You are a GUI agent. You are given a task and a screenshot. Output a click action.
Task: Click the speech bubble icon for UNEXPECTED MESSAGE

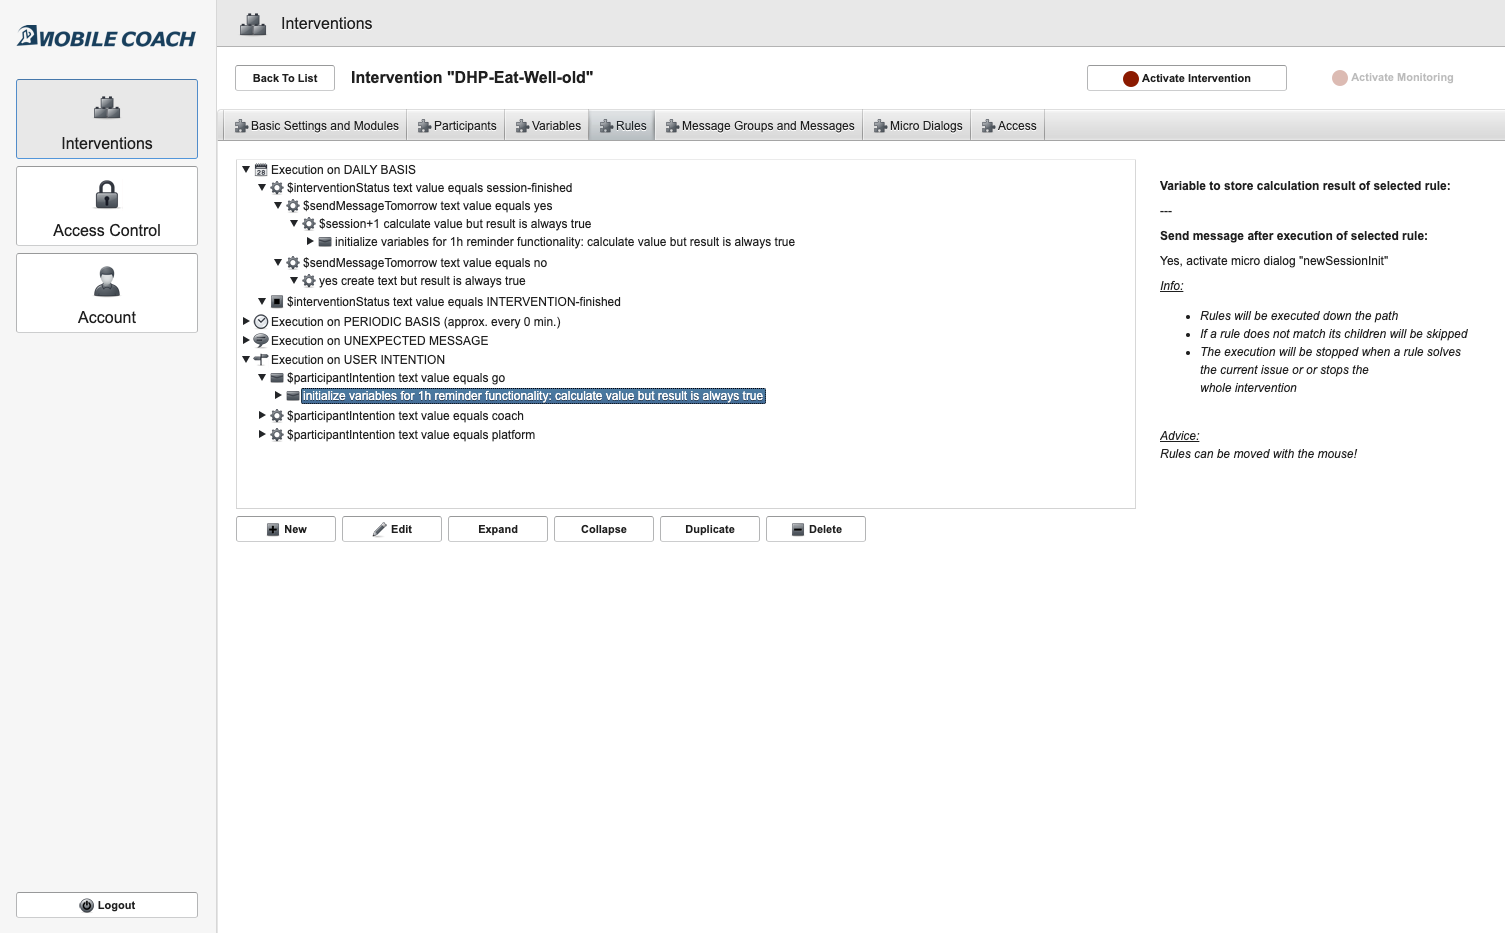tap(261, 341)
